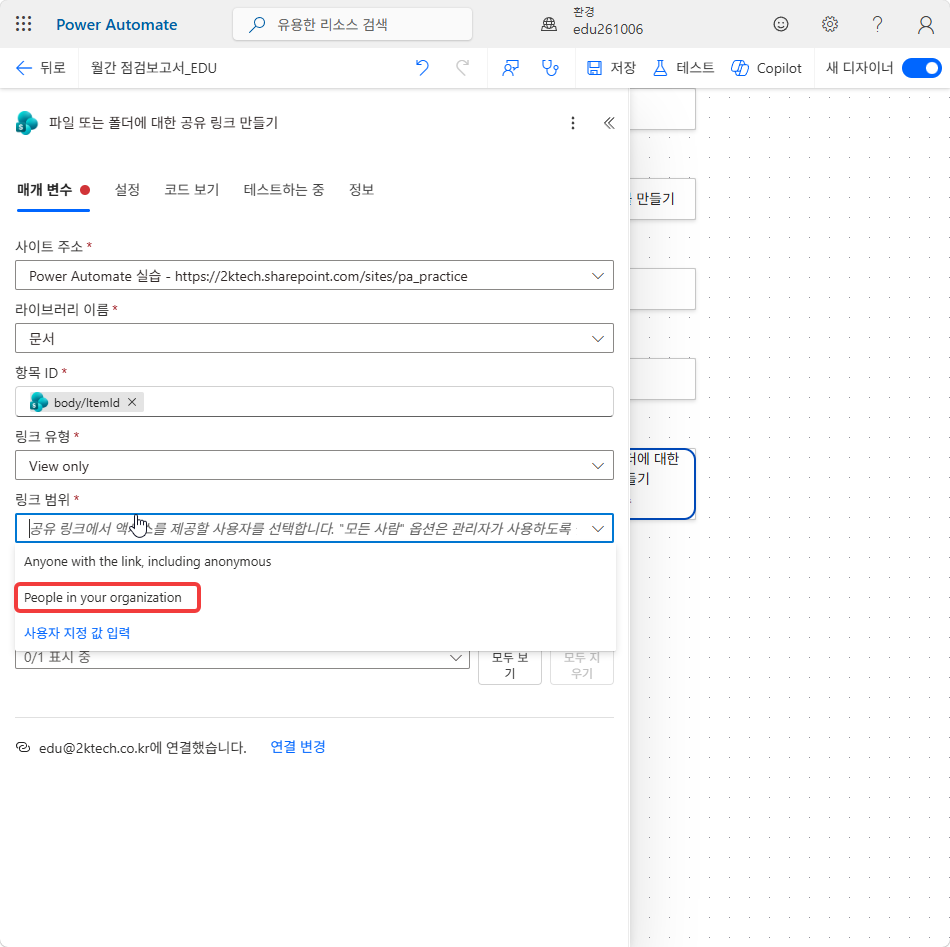Switch to the 코드 보기 tab
This screenshot has height=947, width=950.
click(191, 190)
